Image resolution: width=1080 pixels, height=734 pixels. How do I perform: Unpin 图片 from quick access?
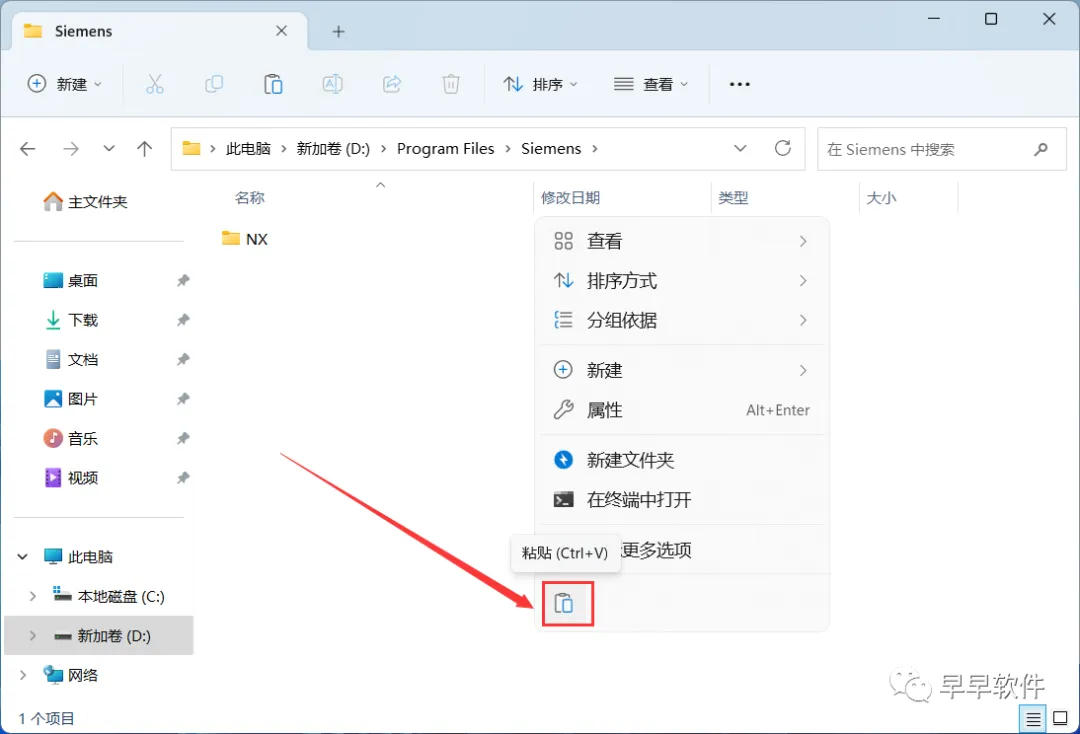[x=183, y=399]
